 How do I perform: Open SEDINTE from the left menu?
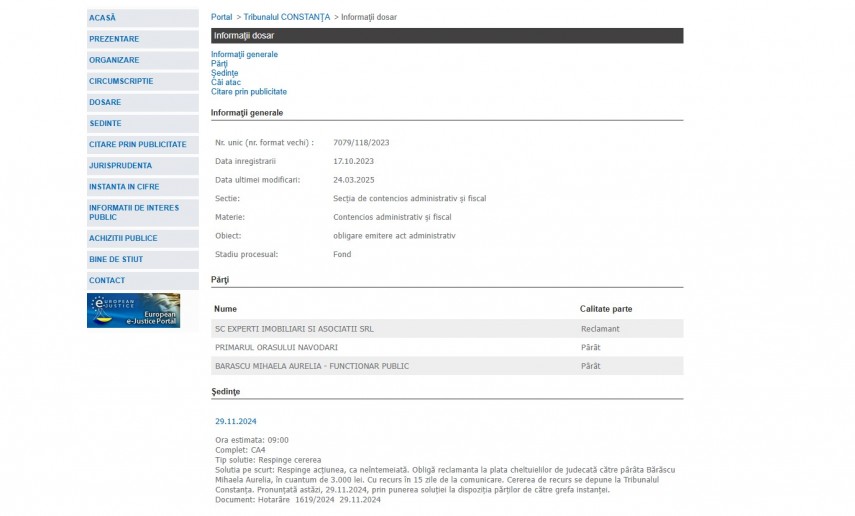tap(105, 123)
